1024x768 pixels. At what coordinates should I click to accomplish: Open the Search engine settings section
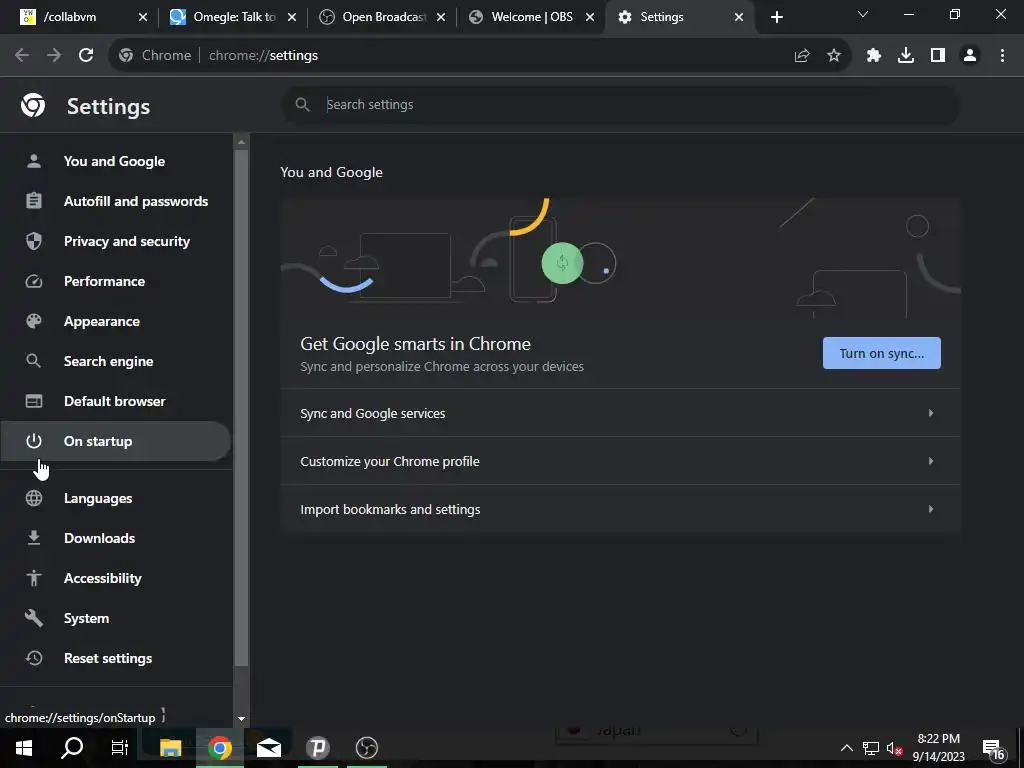pos(115,361)
